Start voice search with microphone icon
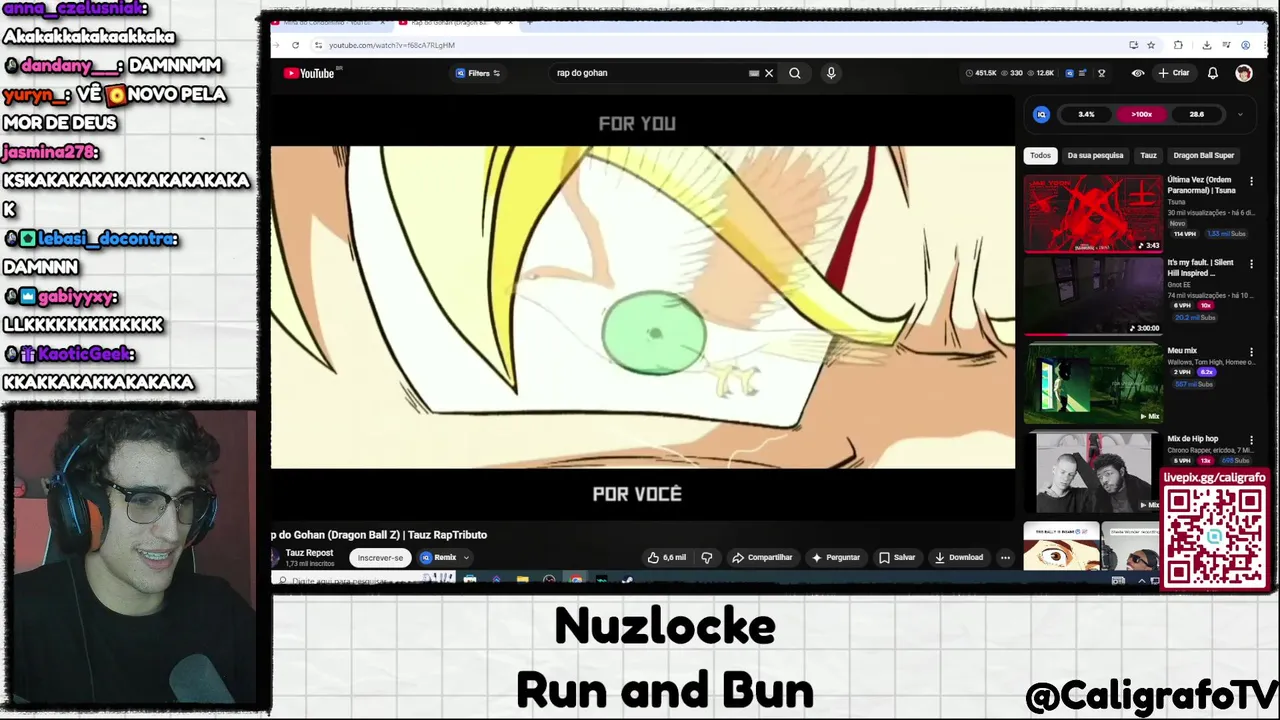 [831, 73]
